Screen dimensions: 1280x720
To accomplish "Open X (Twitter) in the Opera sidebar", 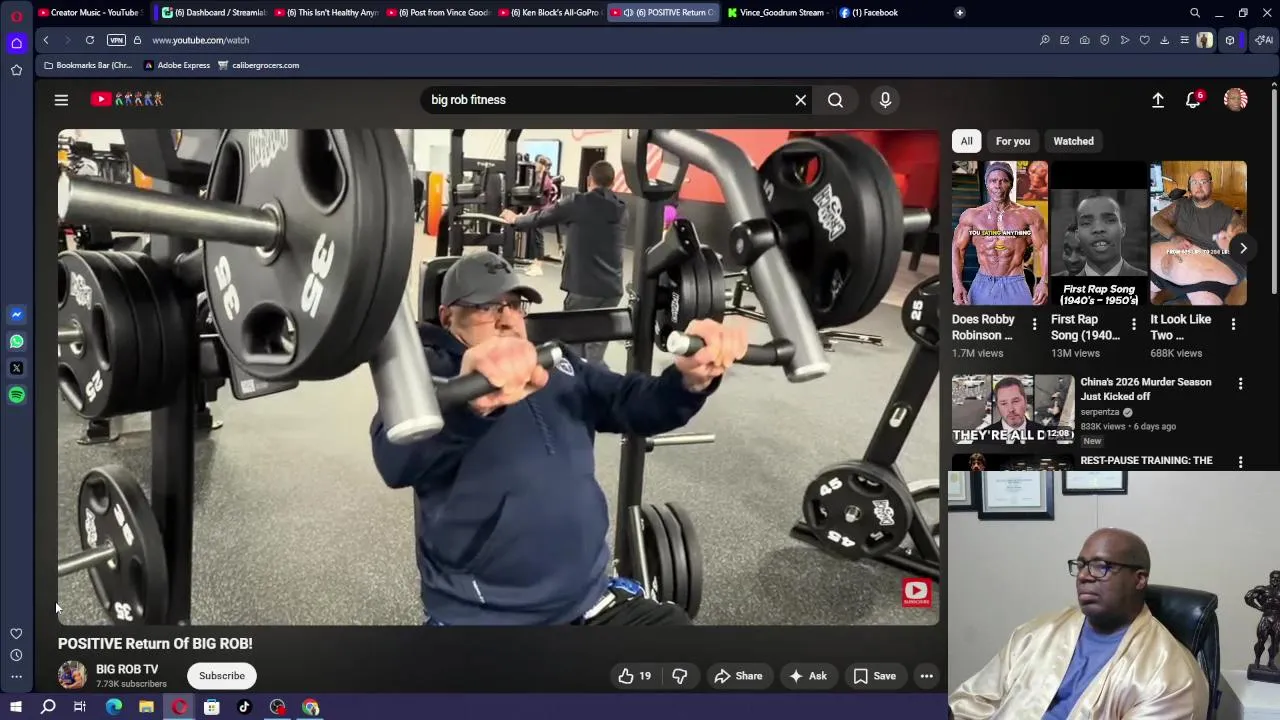I will 16,368.
